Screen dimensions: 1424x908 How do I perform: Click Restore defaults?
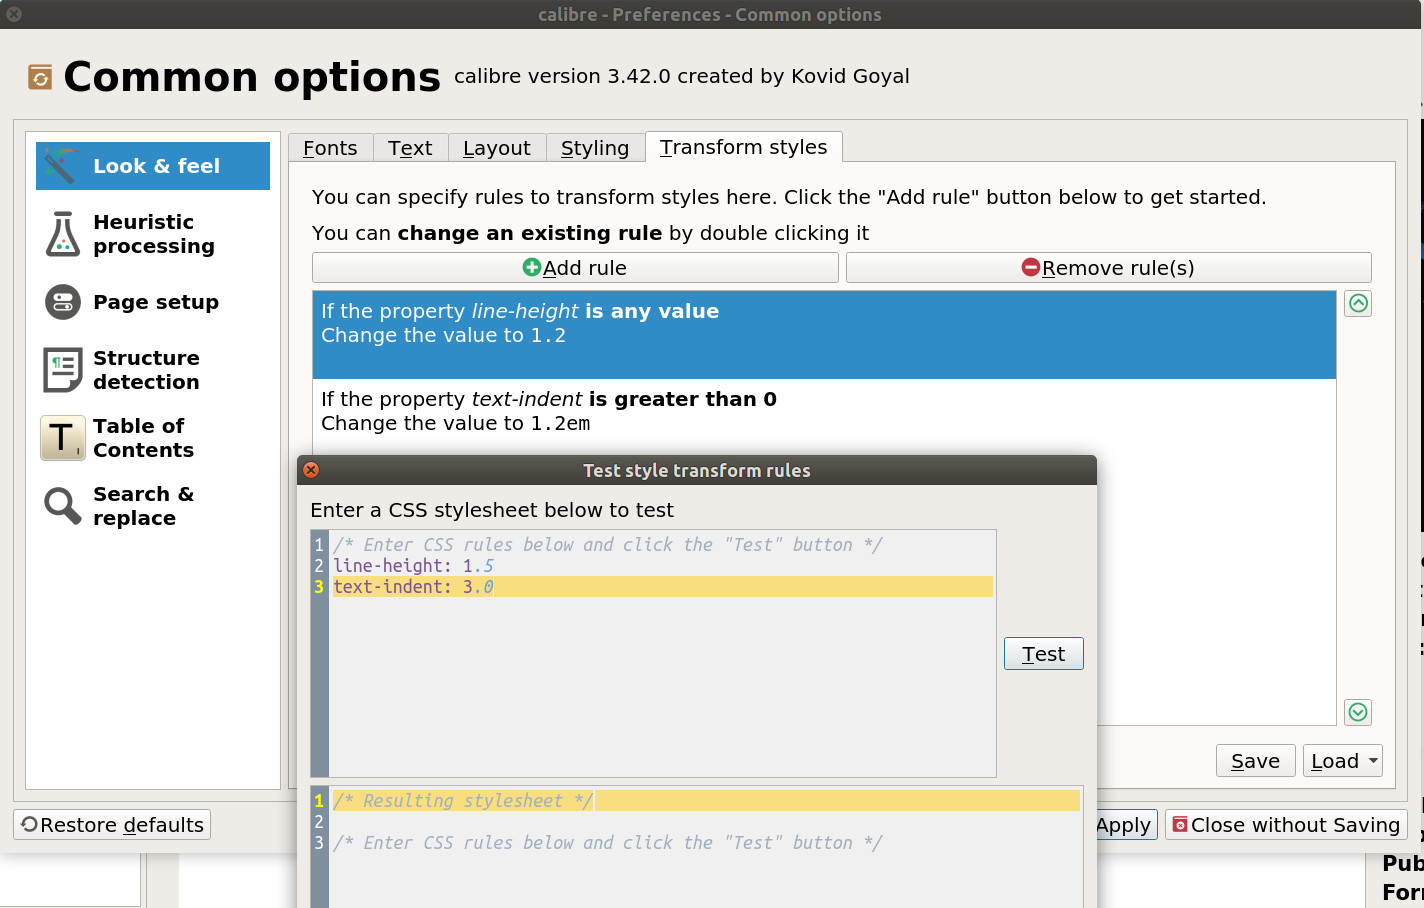(x=112, y=825)
